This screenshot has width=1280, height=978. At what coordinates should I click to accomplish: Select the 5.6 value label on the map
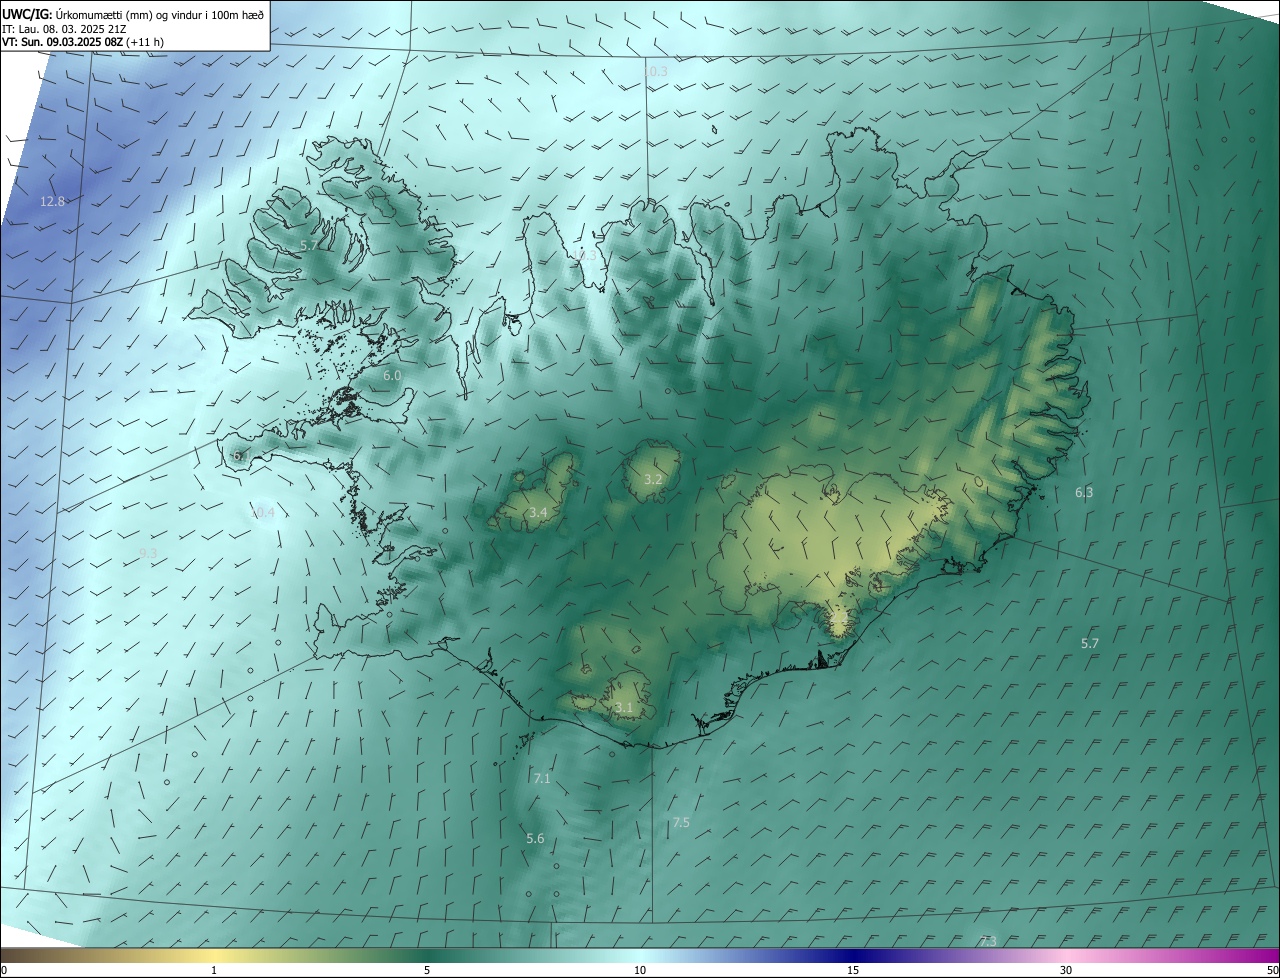(535, 838)
